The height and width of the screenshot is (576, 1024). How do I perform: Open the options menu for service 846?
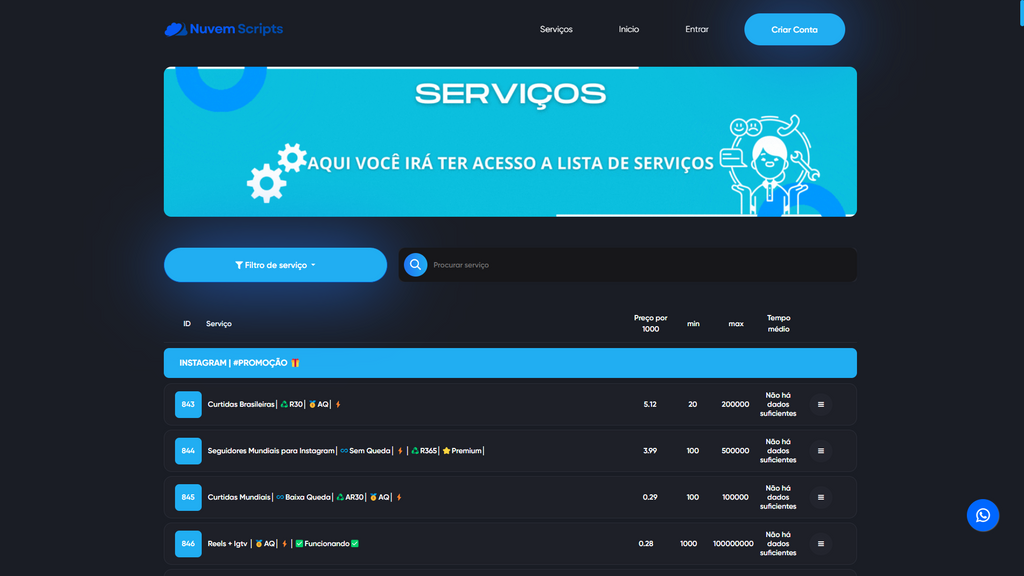820,543
